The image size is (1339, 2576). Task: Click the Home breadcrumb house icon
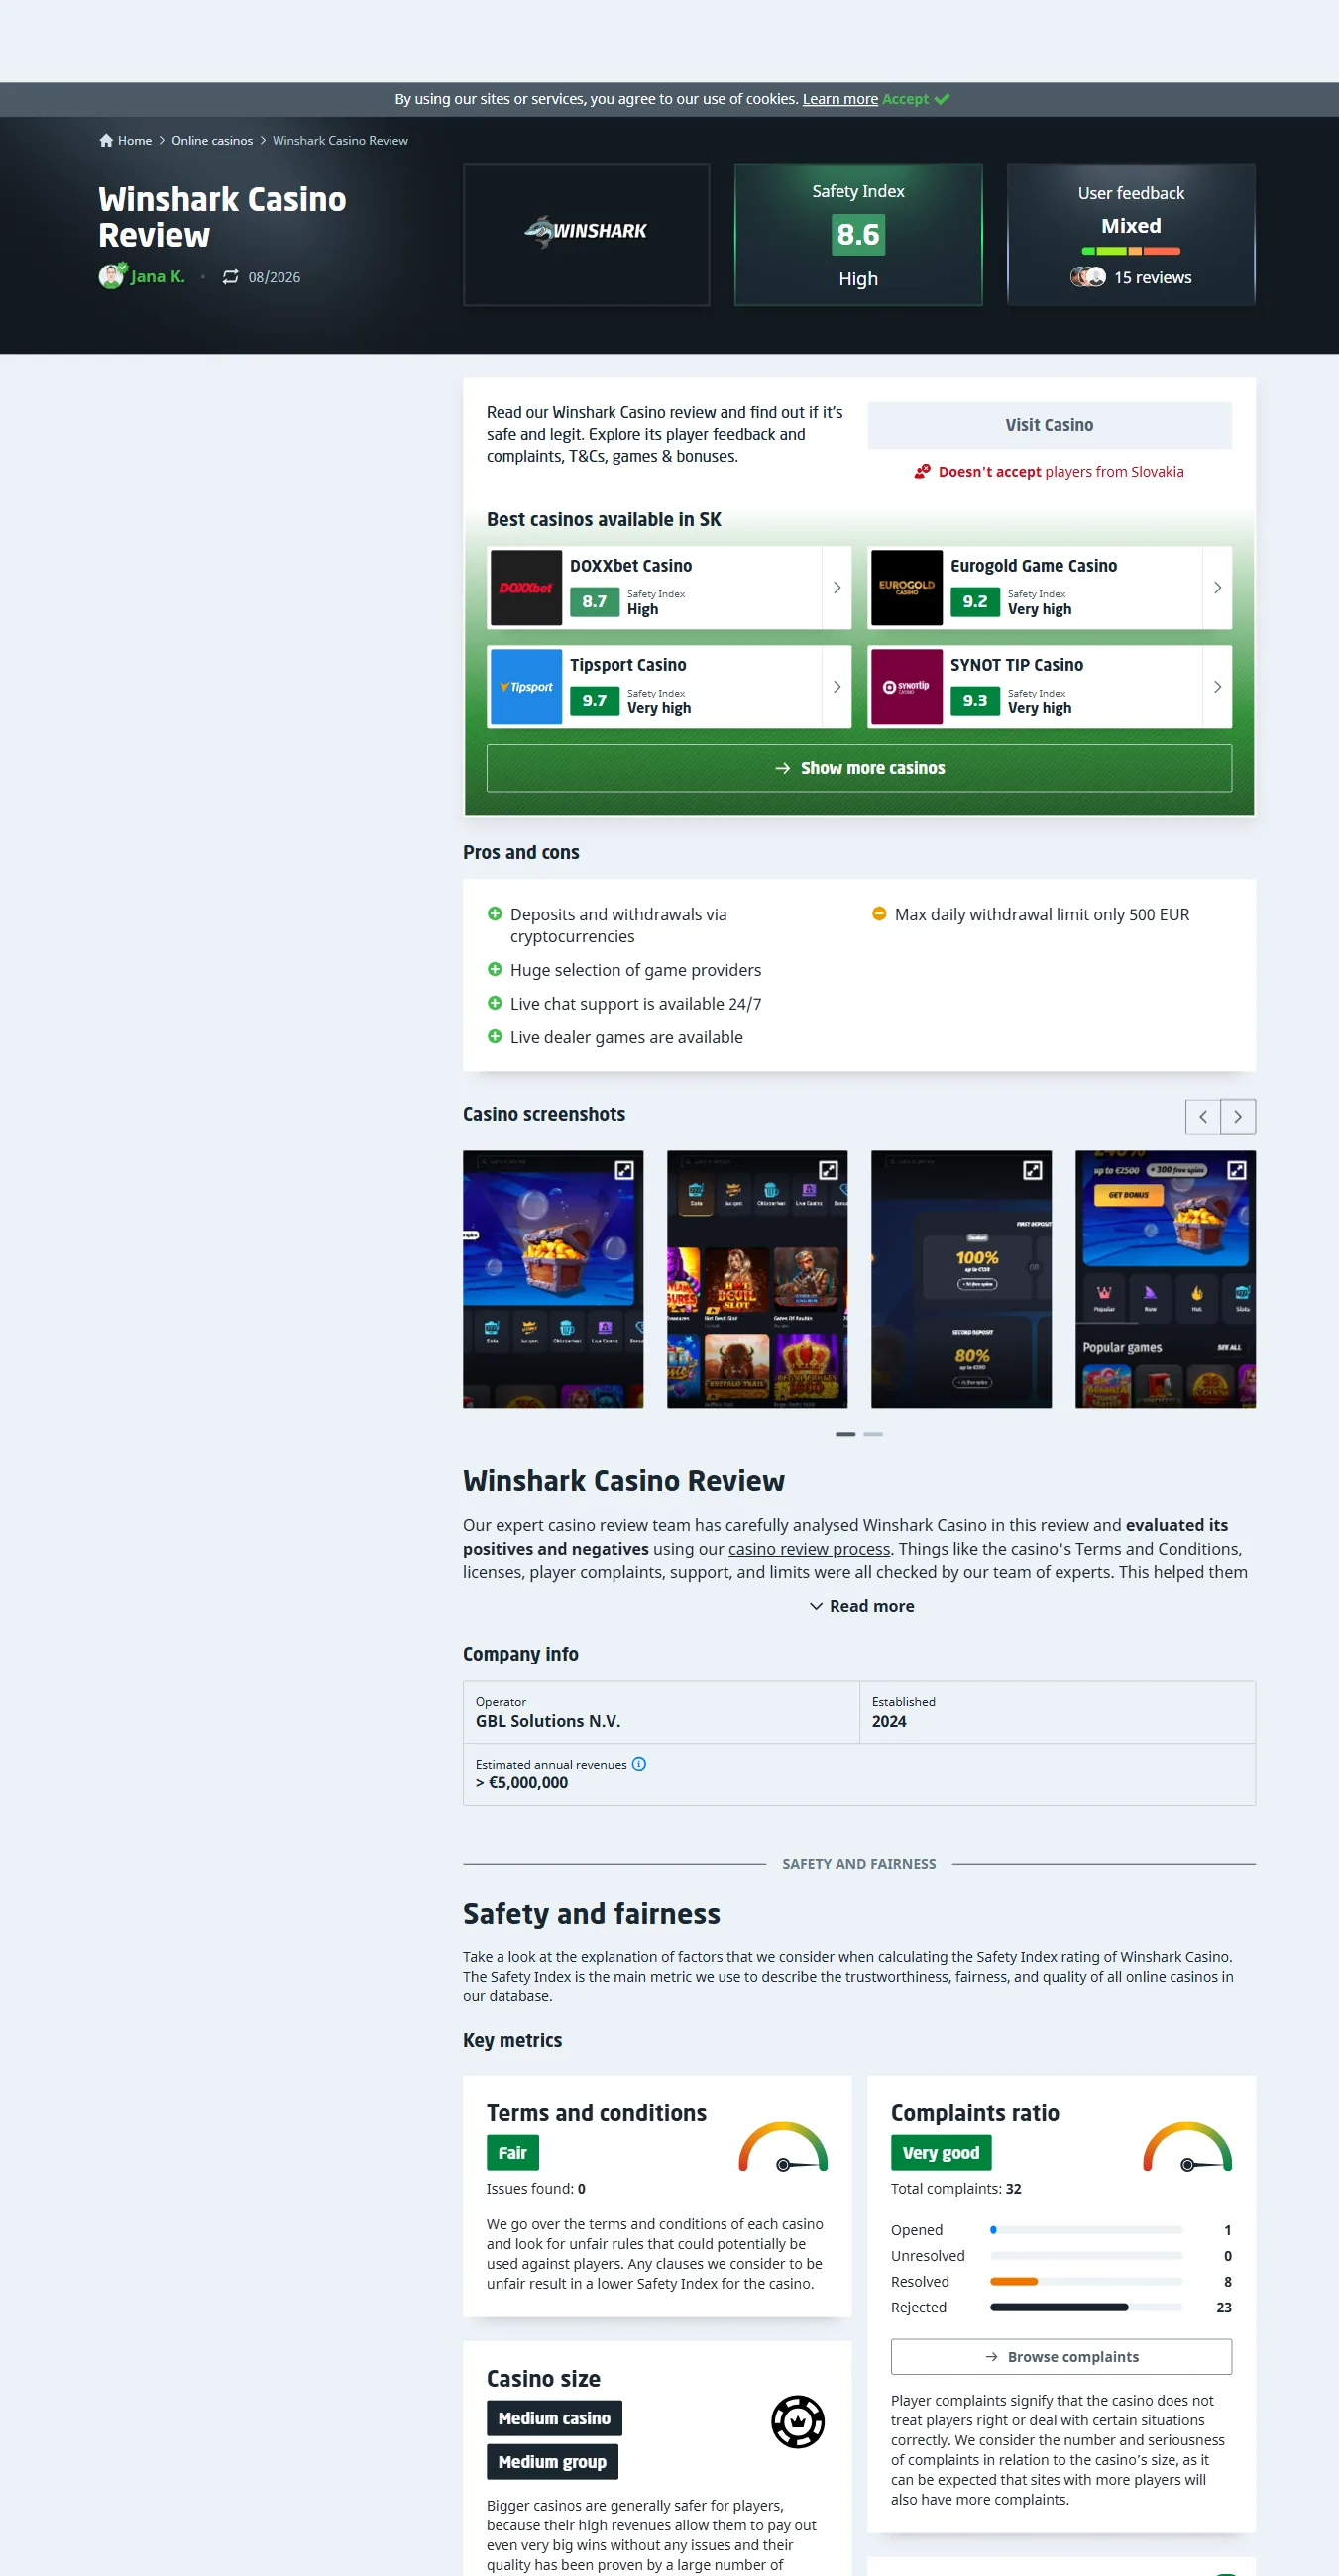[x=106, y=140]
